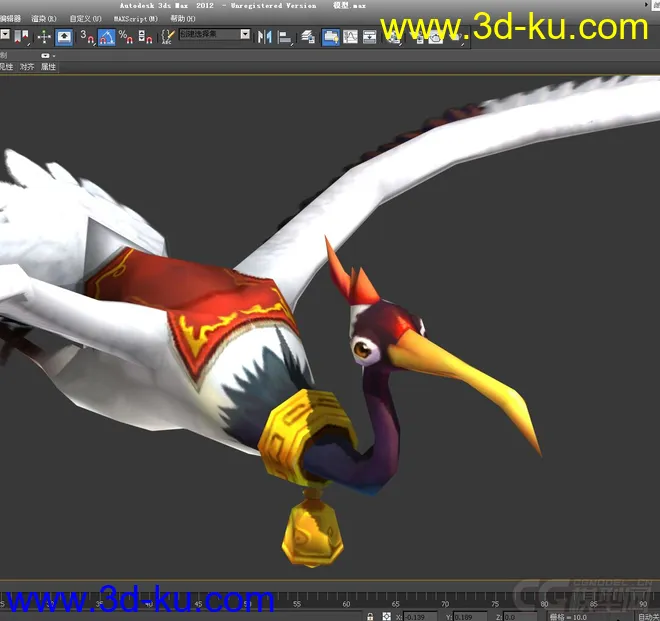Select the Select and Manipulate tool

[44, 37]
